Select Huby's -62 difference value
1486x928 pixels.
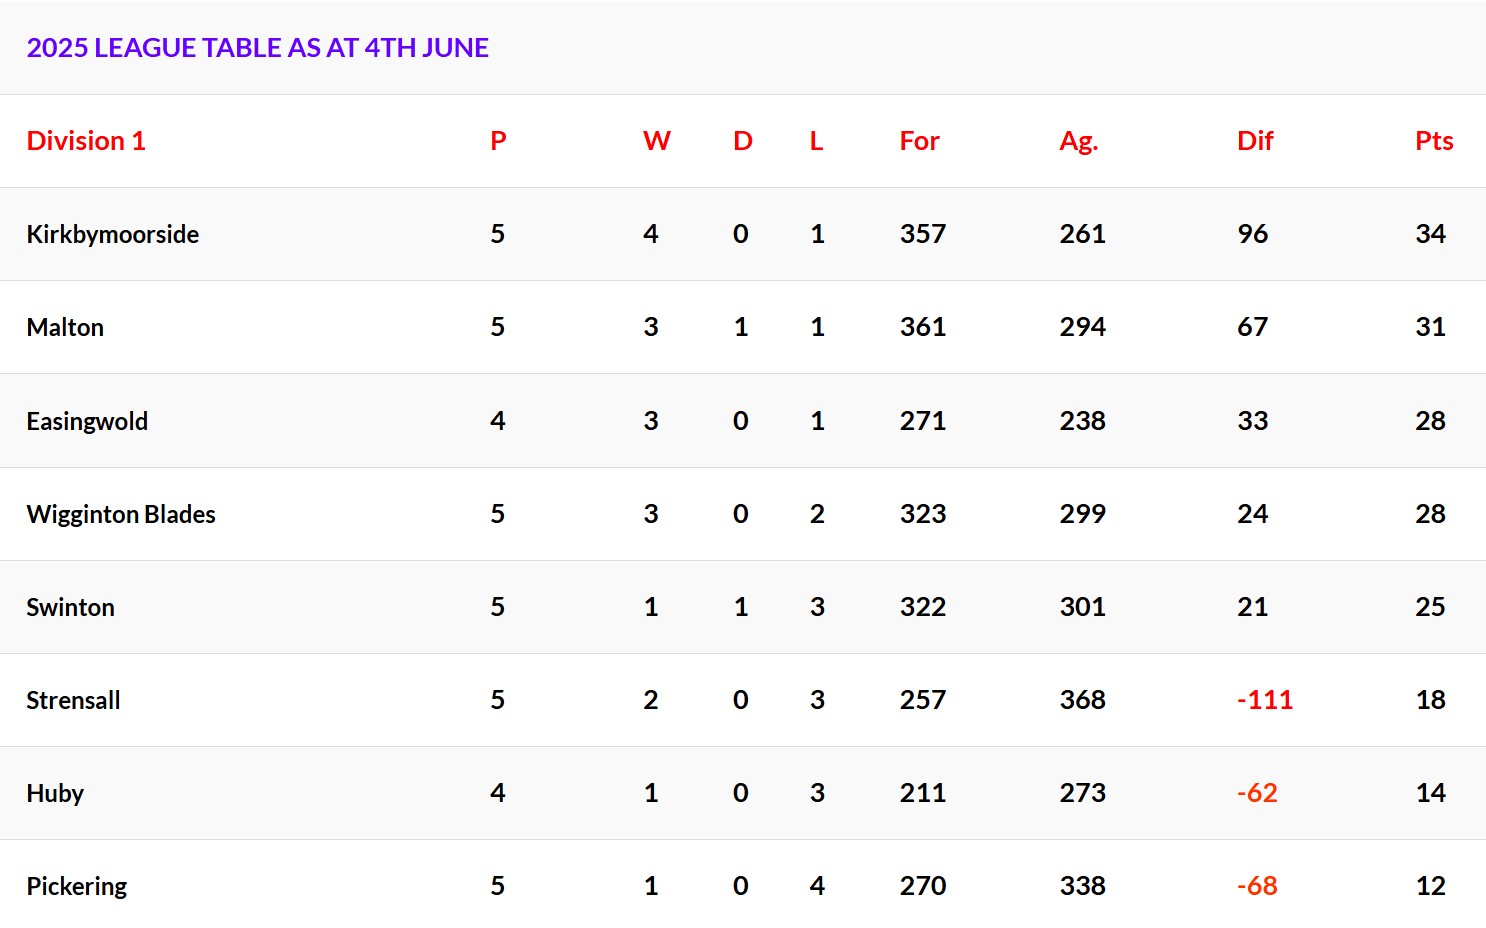[x=1257, y=793]
